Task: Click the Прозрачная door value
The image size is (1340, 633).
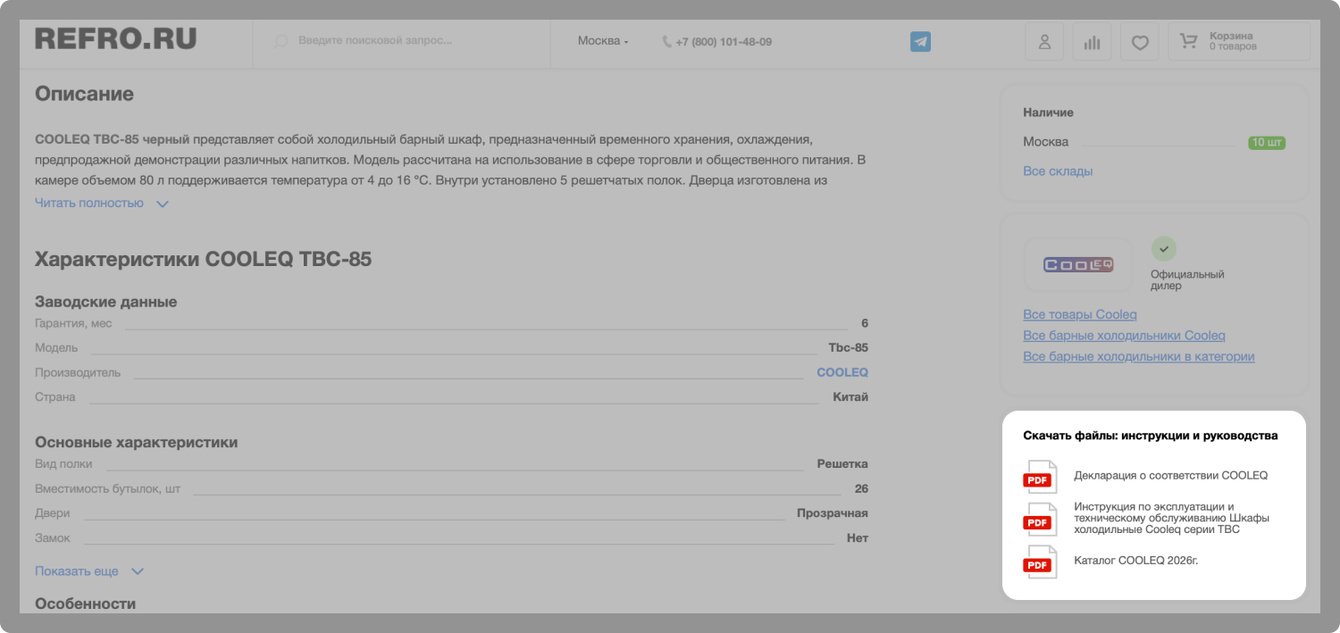Action: tap(832, 513)
